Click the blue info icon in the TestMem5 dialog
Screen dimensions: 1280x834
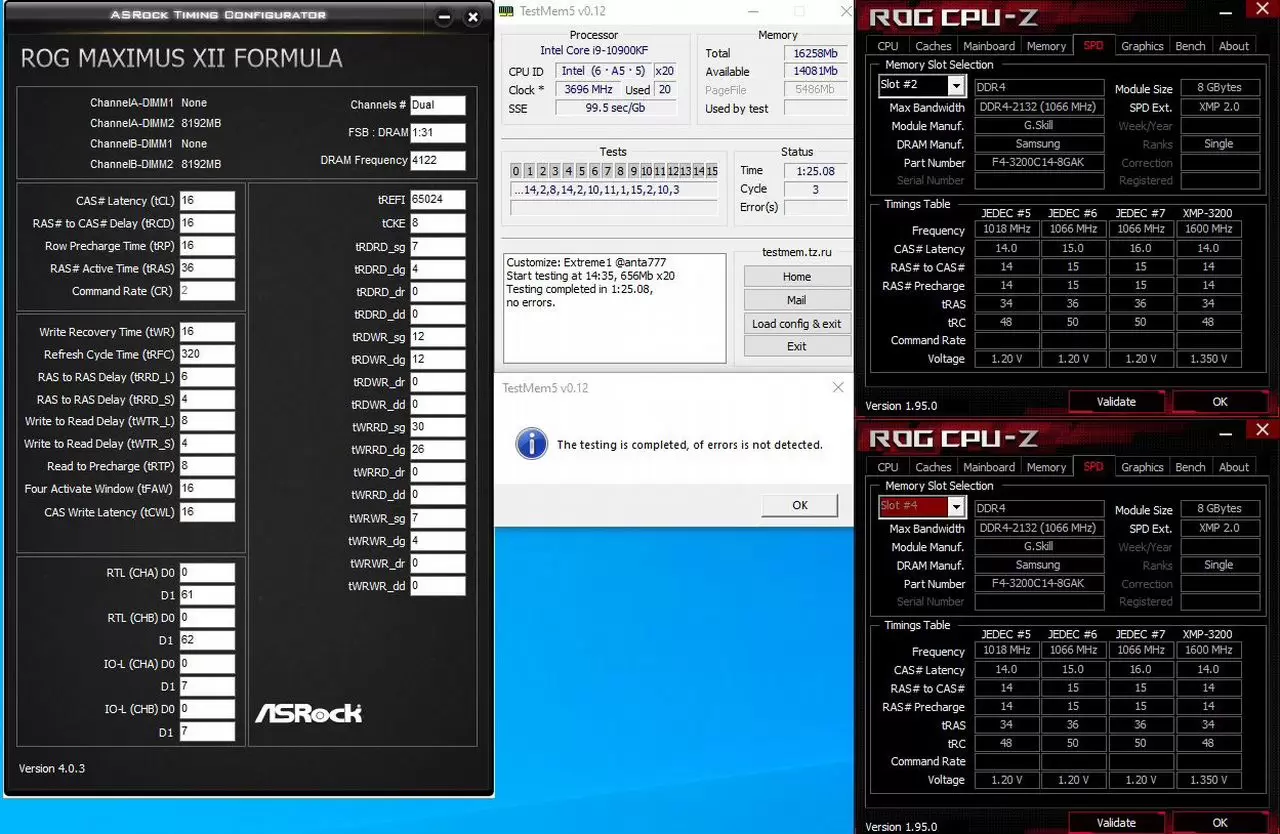(x=531, y=444)
